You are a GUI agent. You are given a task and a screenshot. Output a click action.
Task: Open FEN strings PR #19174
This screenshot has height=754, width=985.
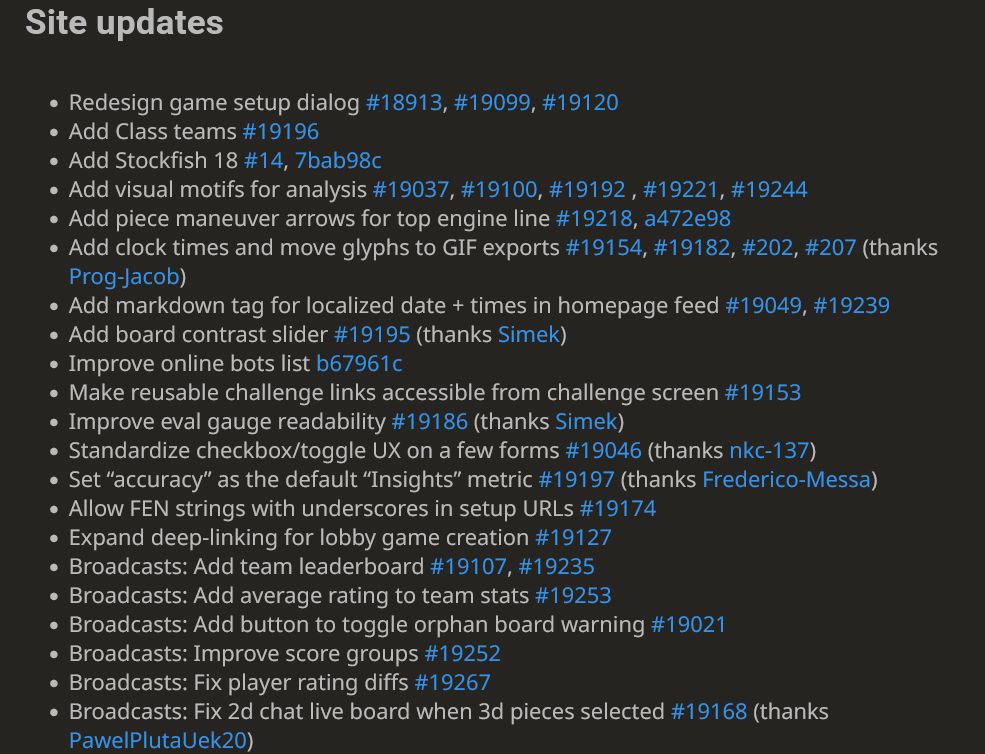point(617,508)
